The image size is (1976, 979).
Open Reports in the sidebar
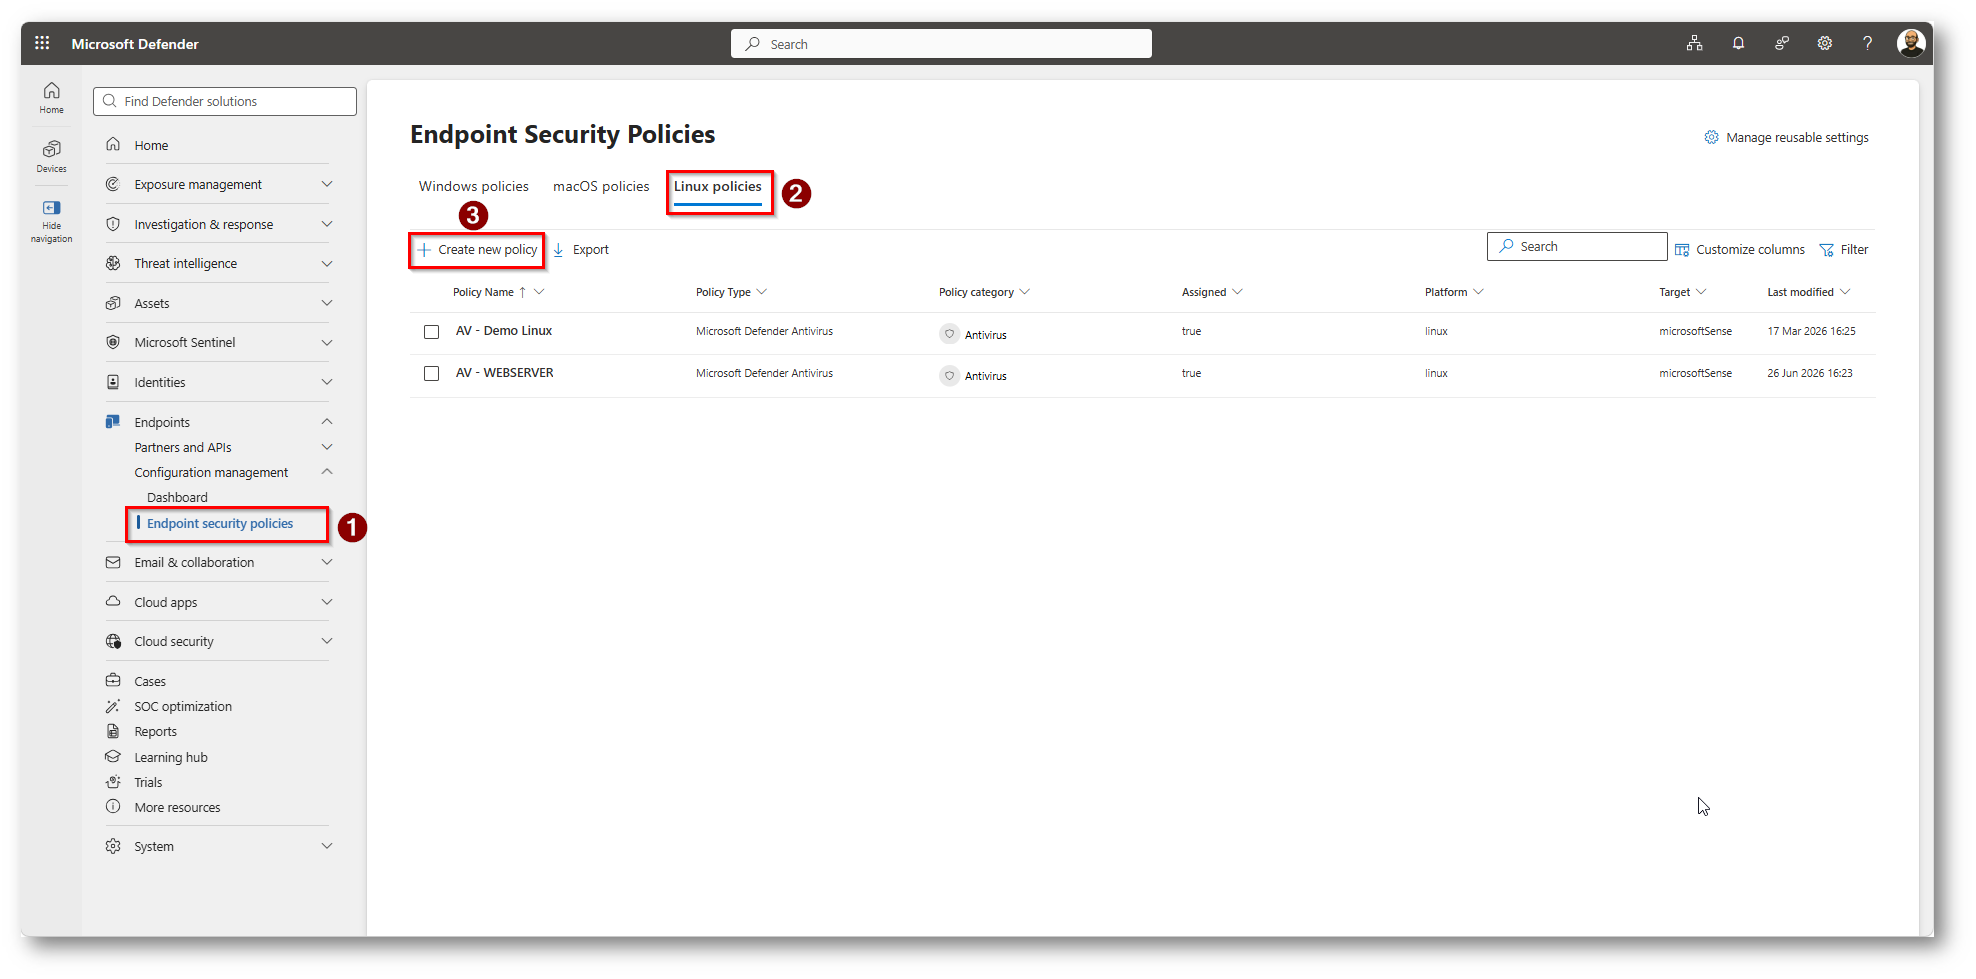pyautogui.click(x=155, y=731)
